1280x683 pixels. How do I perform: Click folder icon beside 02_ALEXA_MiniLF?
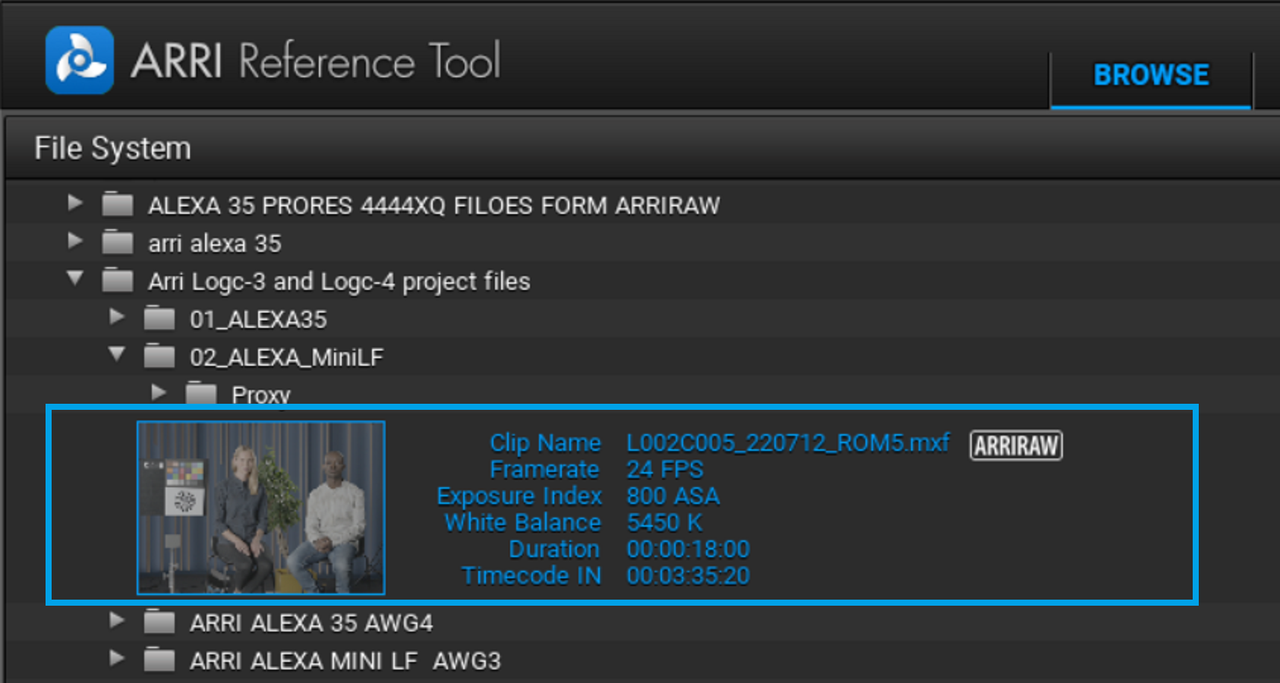click(160, 357)
